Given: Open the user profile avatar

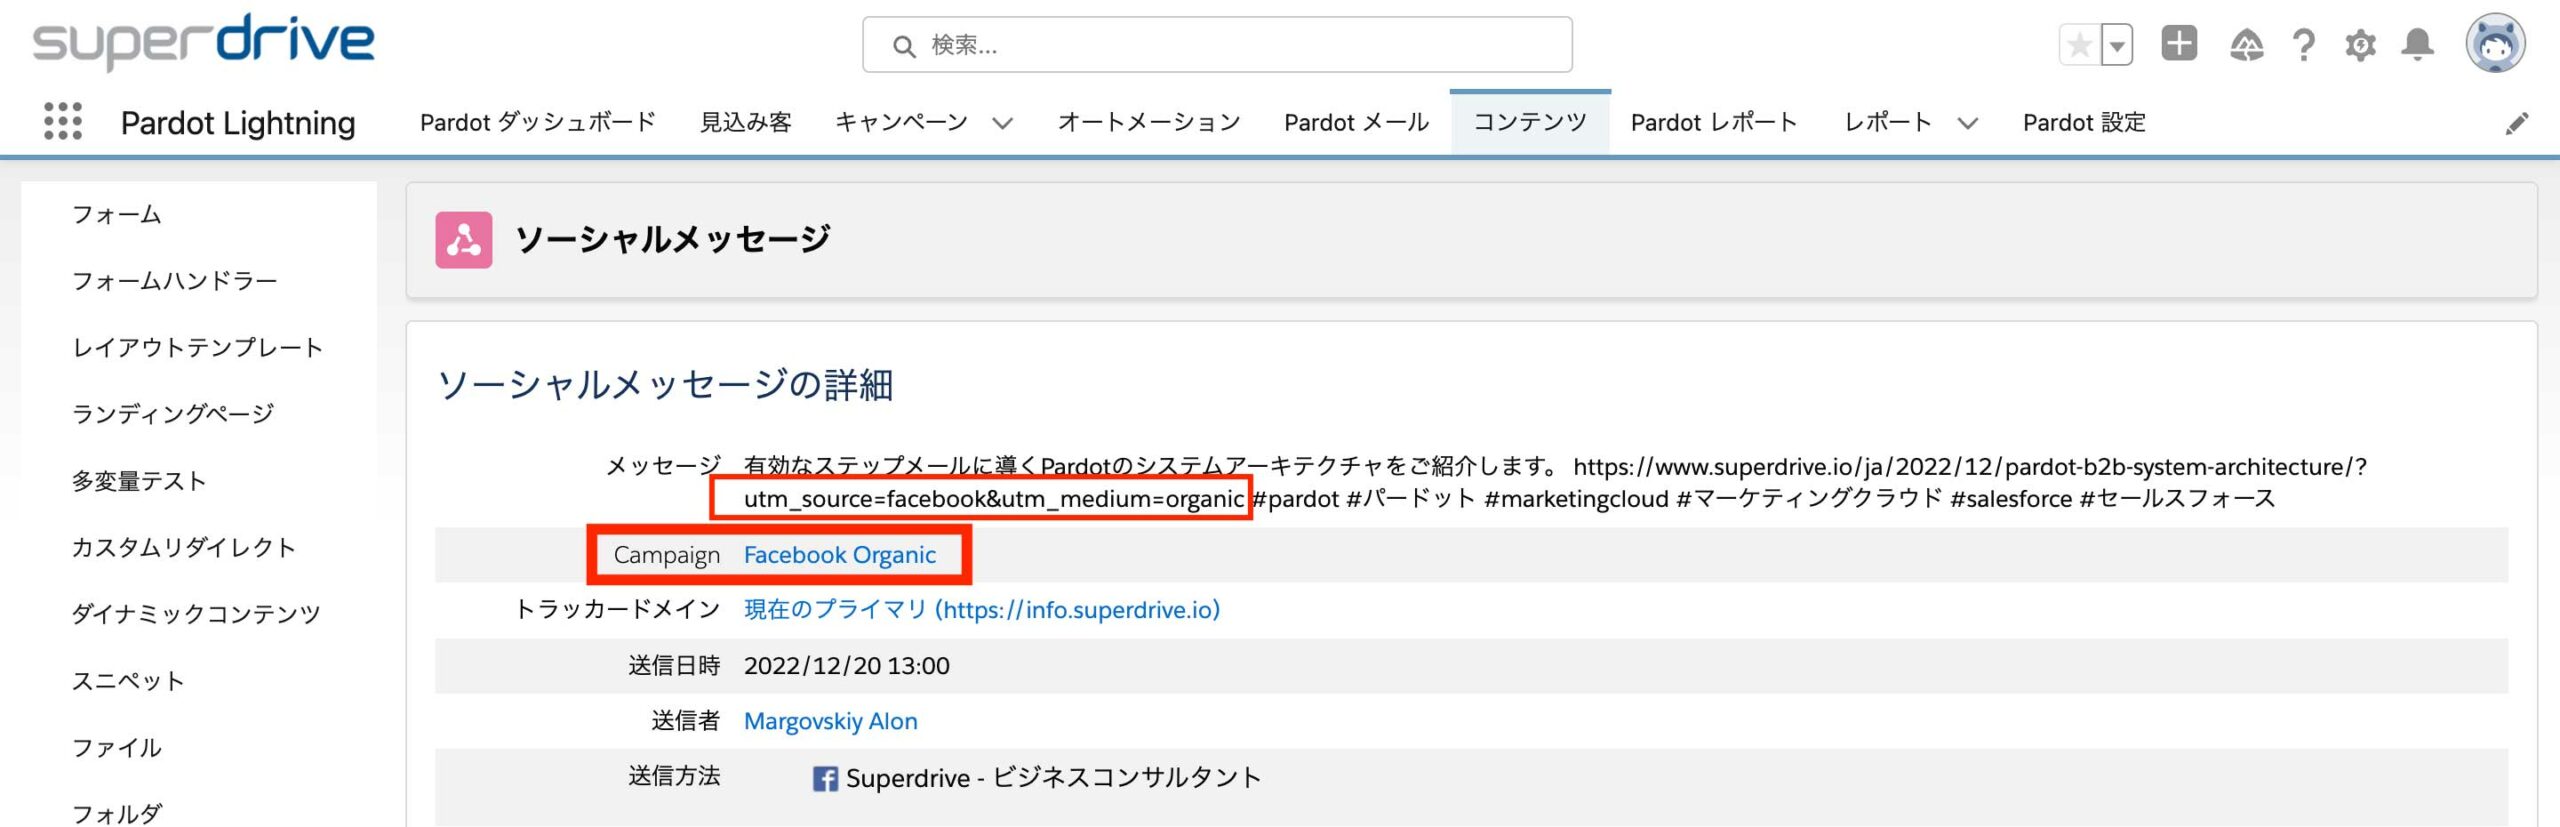Looking at the screenshot, I should 2495,44.
